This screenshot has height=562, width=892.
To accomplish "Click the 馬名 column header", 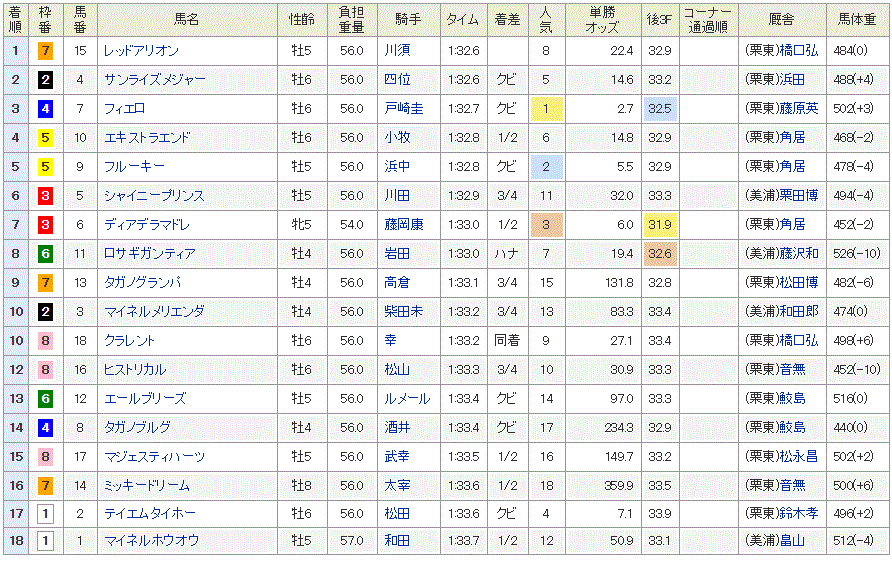I will (187, 20).
